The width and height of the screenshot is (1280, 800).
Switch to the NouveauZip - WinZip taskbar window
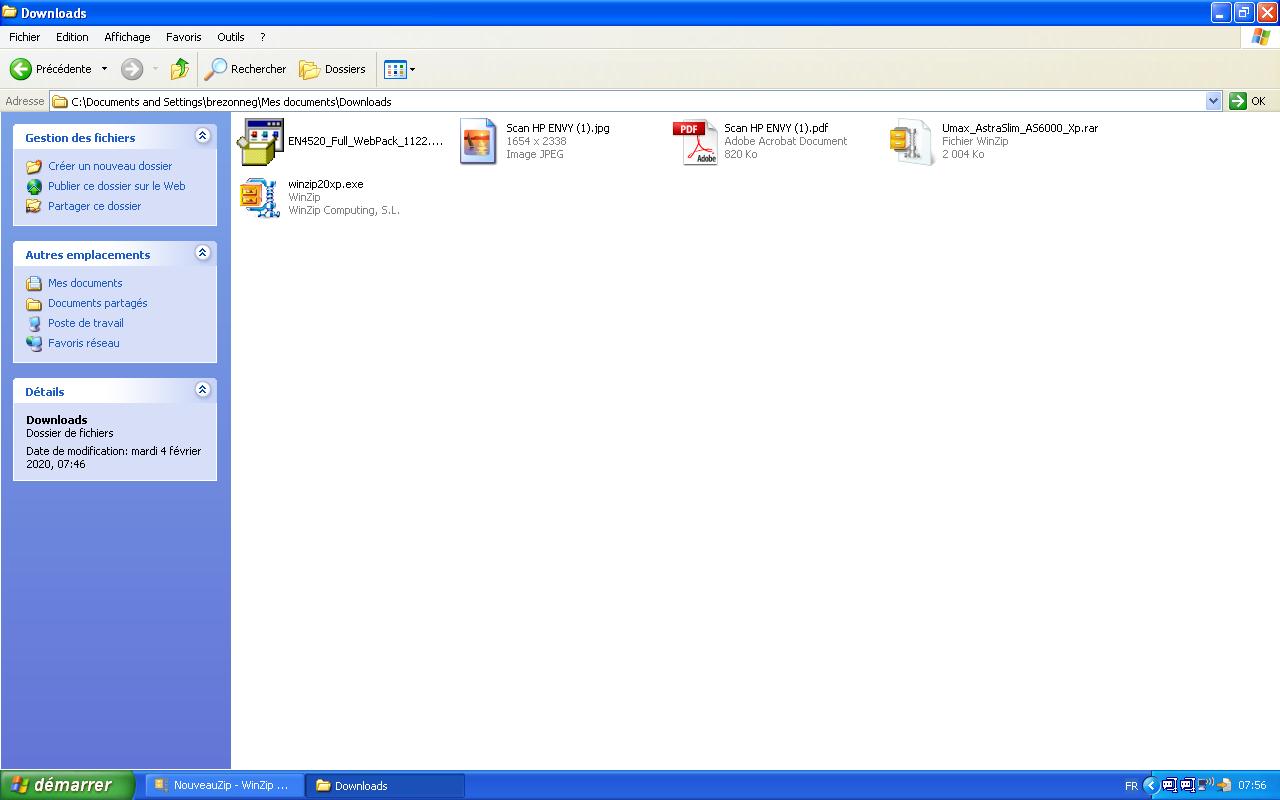pyautogui.click(x=225, y=785)
